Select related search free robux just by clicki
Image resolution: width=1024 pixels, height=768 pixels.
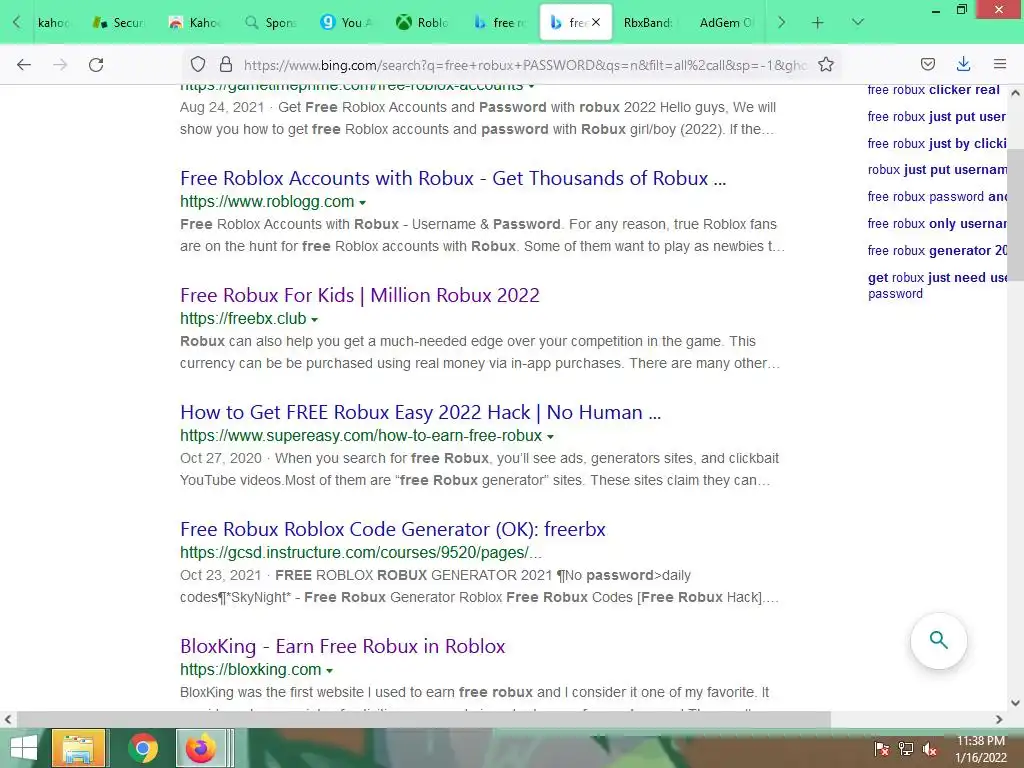pos(936,144)
